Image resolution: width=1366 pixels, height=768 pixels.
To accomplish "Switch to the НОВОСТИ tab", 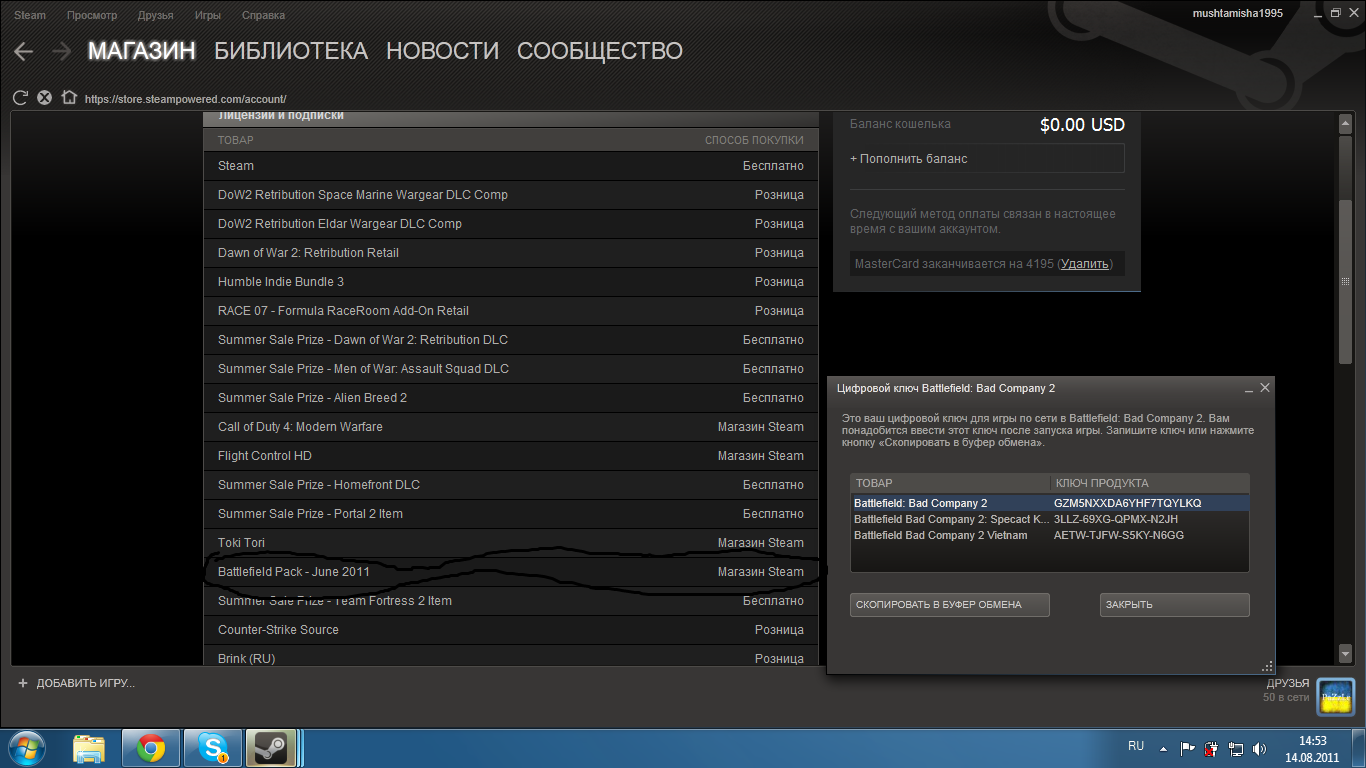I will pyautogui.click(x=442, y=51).
